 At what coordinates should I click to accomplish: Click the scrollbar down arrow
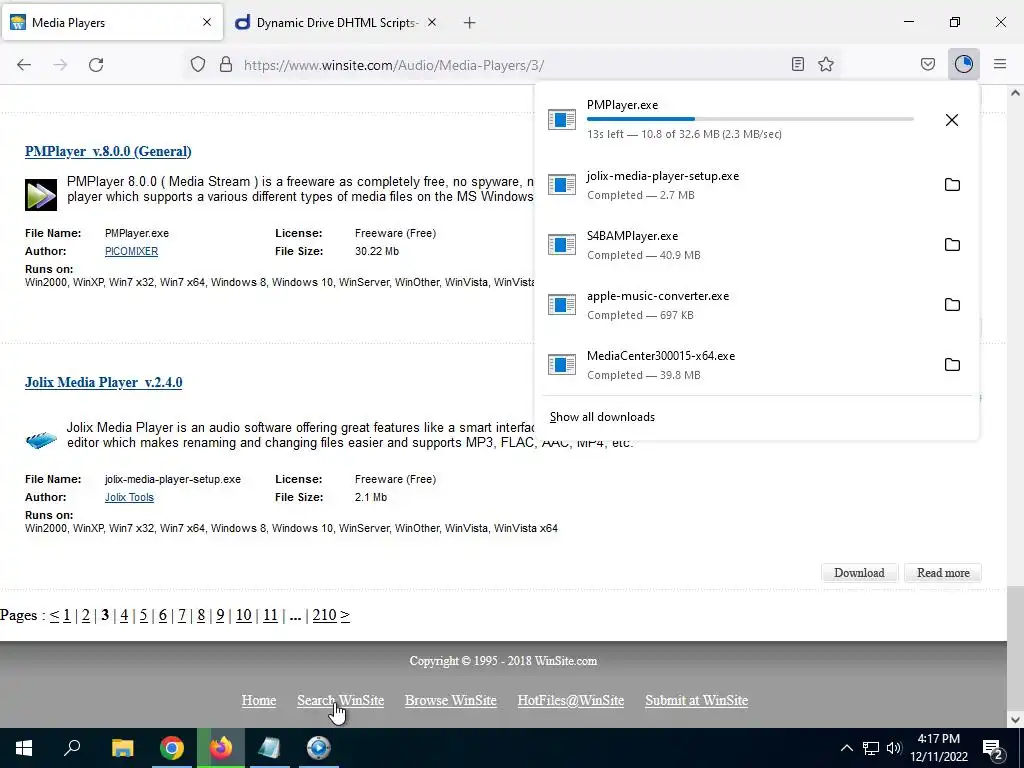(x=1015, y=720)
